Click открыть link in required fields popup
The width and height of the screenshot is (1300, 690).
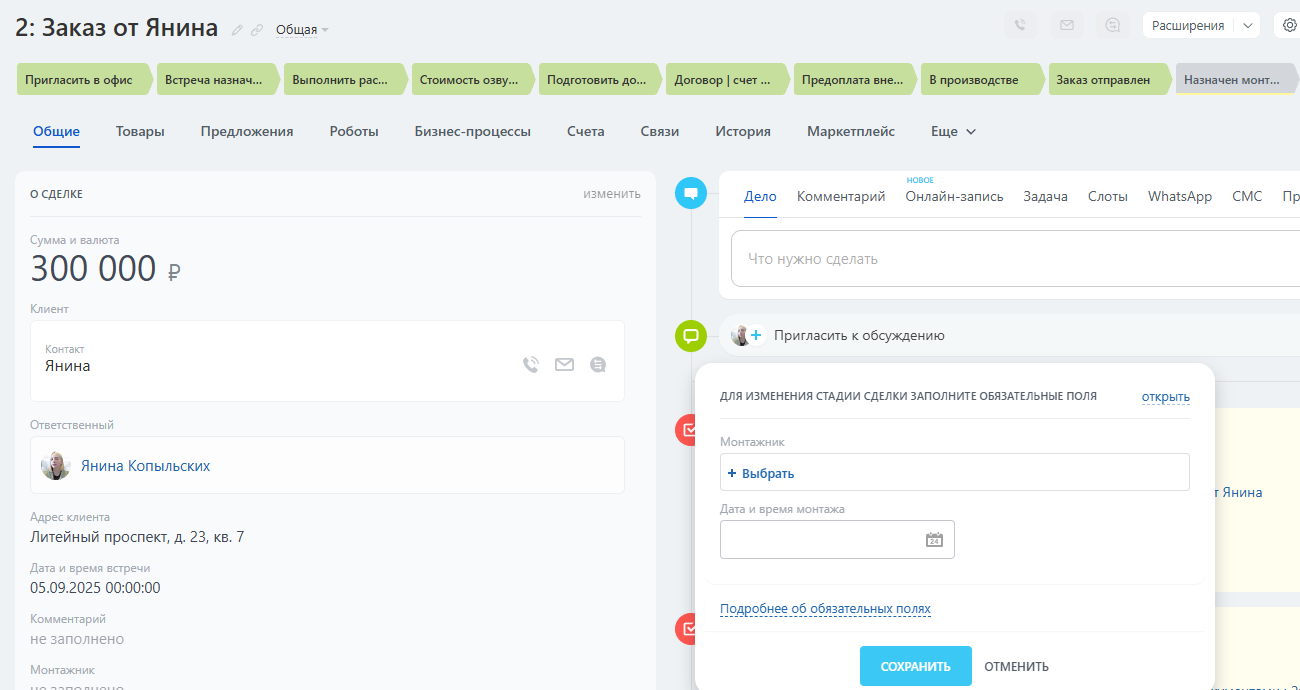[1166, 397]
